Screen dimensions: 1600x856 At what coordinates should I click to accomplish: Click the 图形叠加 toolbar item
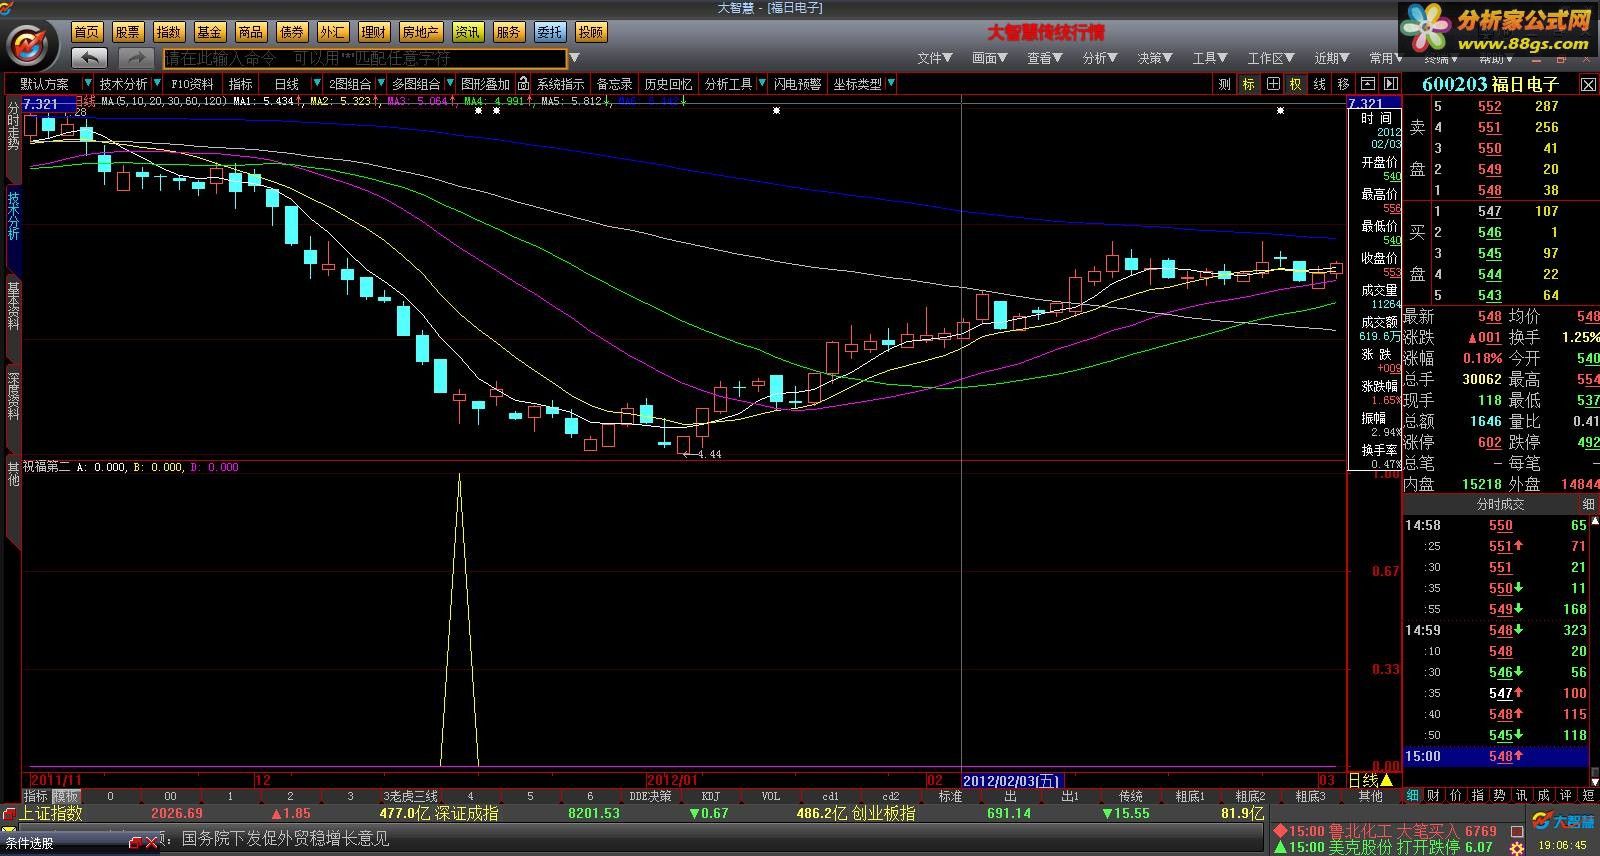pyautogui.click(x=485, y=84)
